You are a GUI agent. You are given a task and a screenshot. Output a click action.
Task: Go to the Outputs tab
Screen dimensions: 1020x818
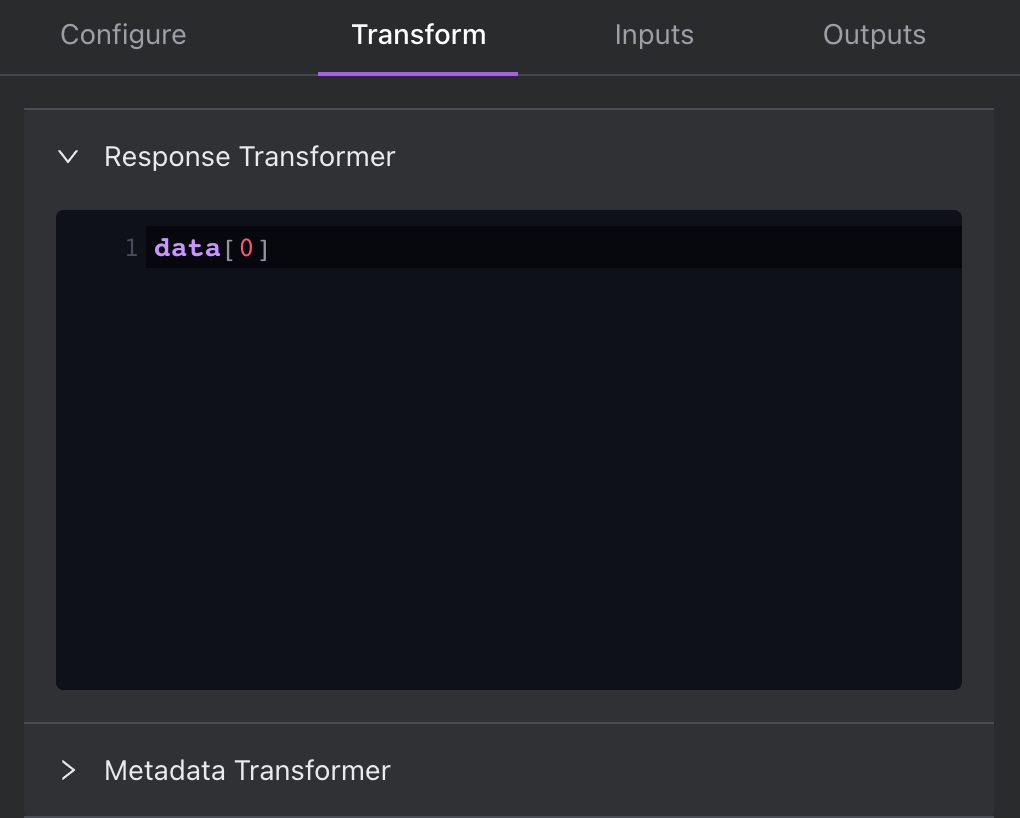coord(874,35)
